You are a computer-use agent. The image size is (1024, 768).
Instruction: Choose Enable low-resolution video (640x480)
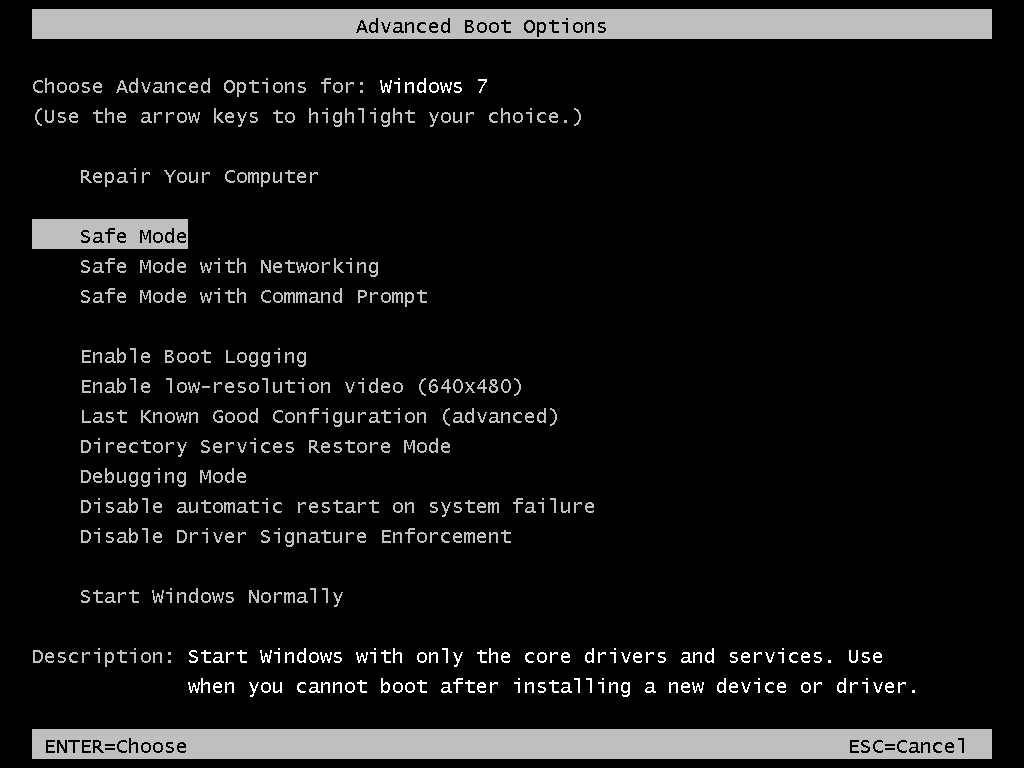point(301,387)
